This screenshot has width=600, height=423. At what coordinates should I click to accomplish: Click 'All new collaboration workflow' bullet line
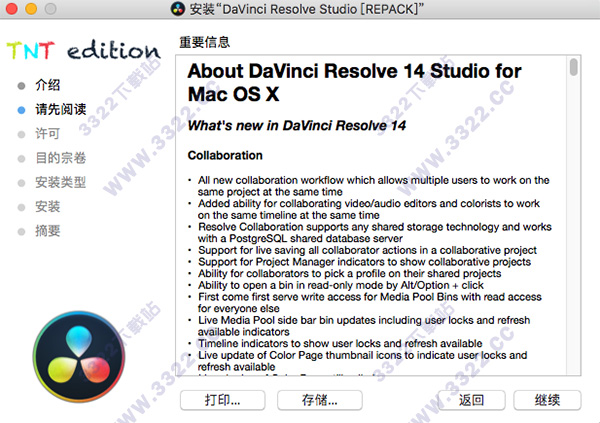[373, 186]
